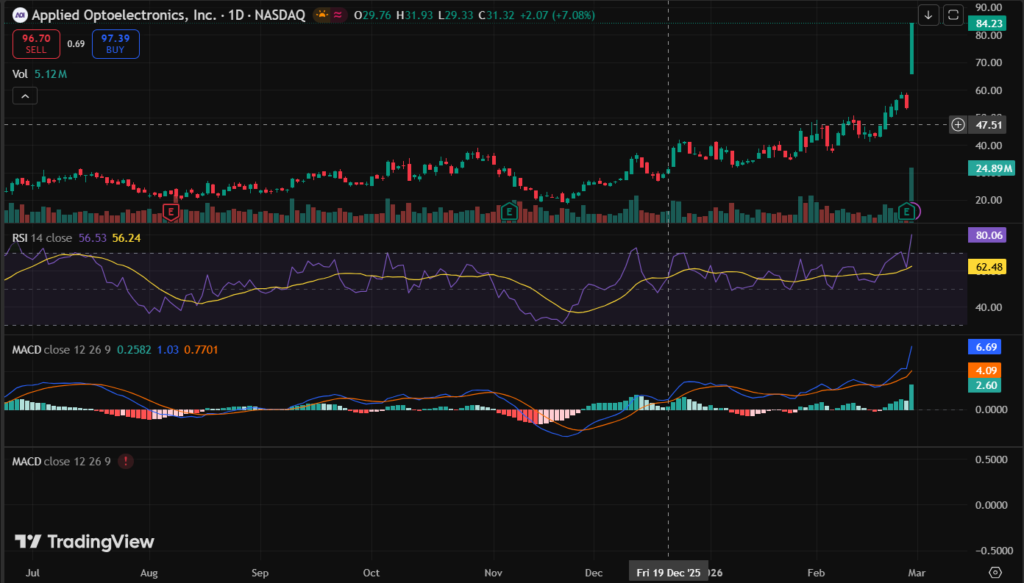Screen dimensions: 1024x583
Task: Click the plus icon next to the 47.51 price
Action: [958, 125]
